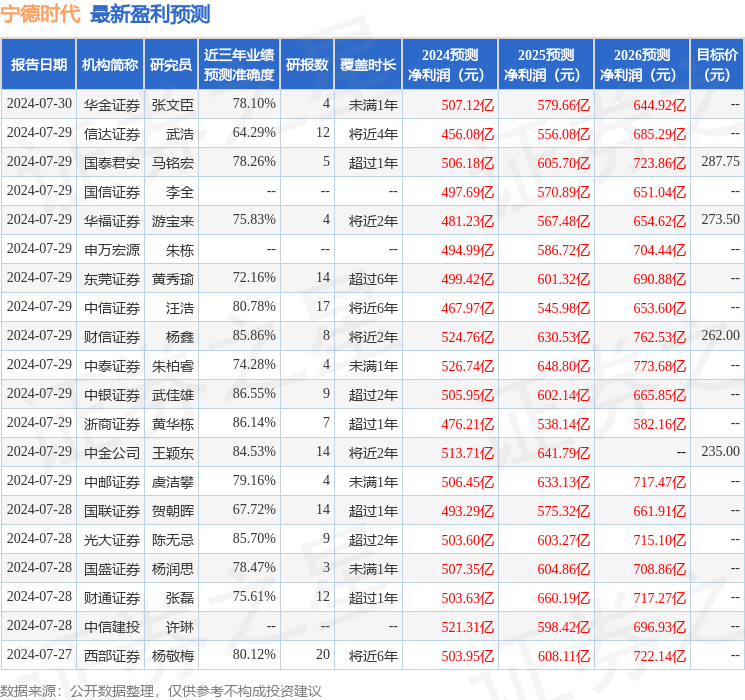This screenshot has width=745, height=700.
Task: Click the 覆盖时长 column header
Action: 368,65
